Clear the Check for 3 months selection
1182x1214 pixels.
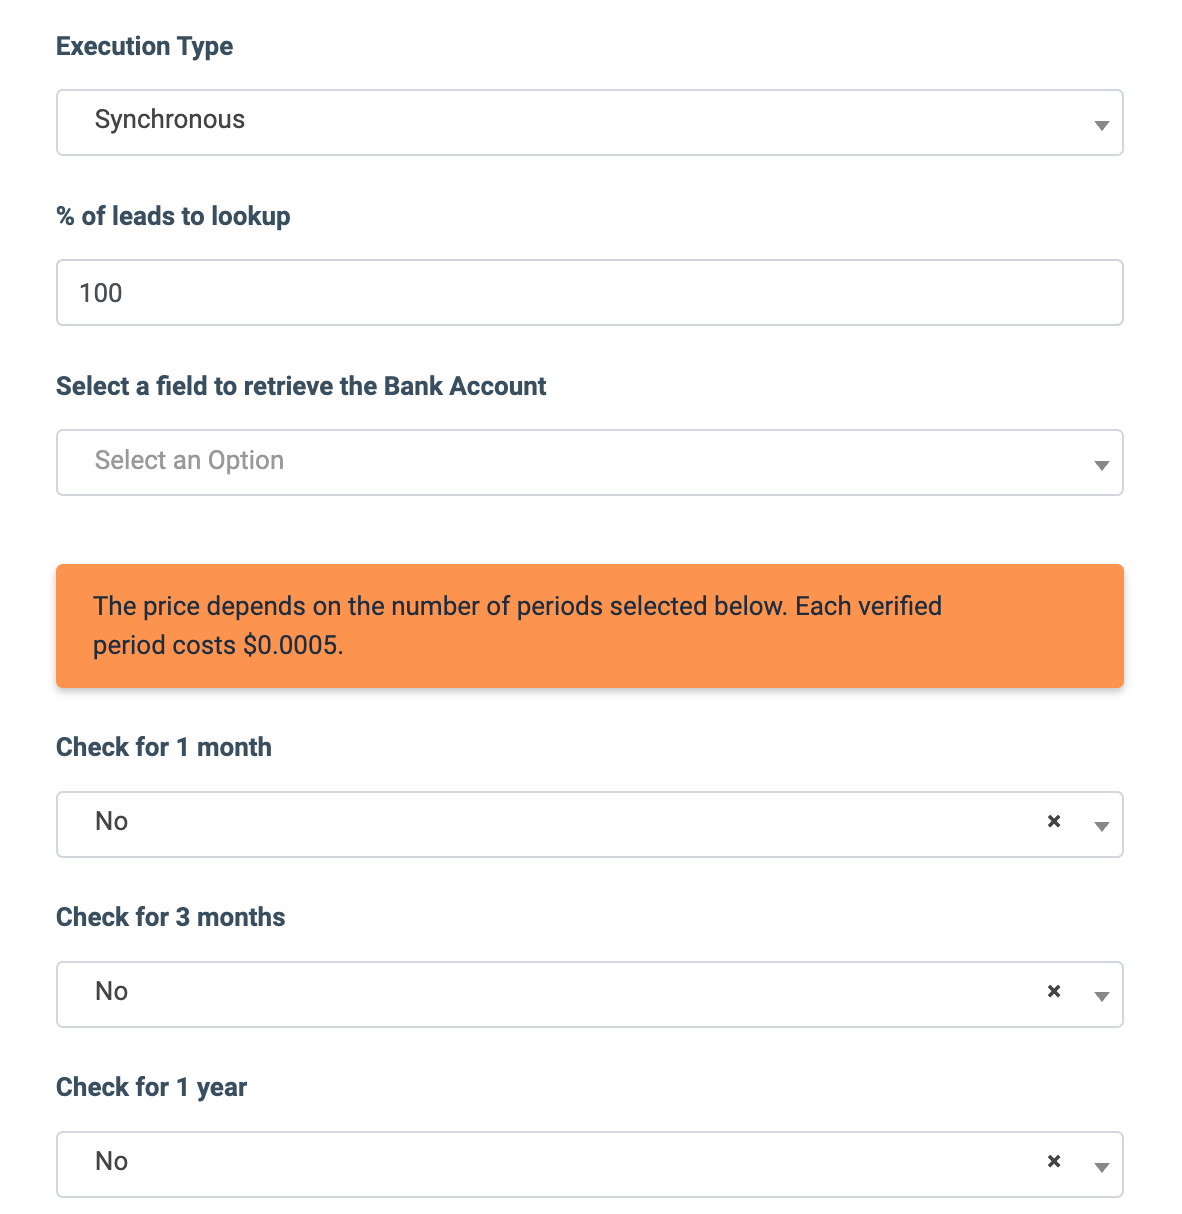point(1053,992)
